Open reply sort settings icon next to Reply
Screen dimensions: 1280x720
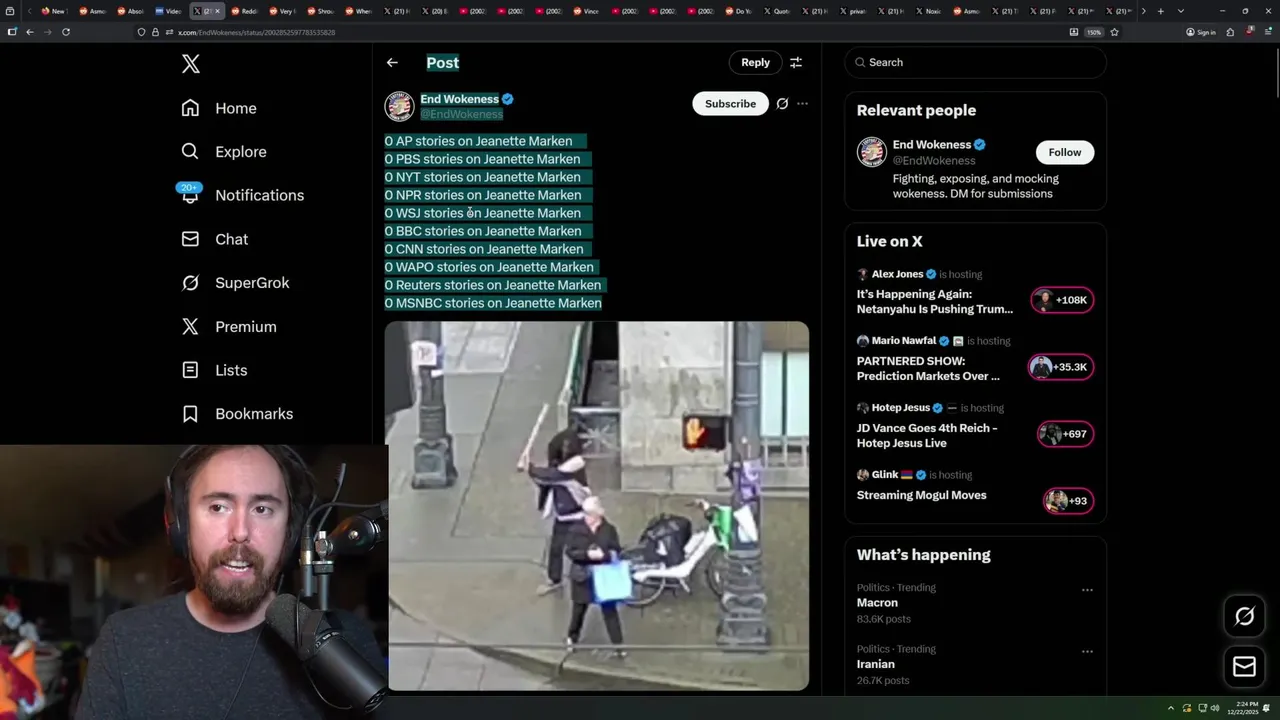click(x=796, y=62)
